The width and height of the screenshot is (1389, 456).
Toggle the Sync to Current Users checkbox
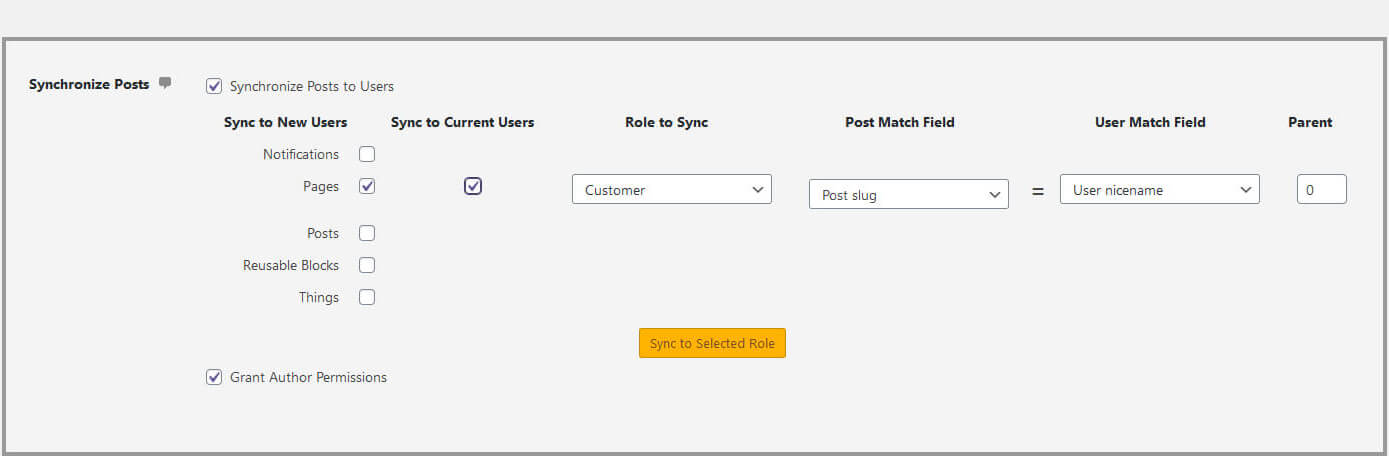pyautogui.click(x=473, y=186)
